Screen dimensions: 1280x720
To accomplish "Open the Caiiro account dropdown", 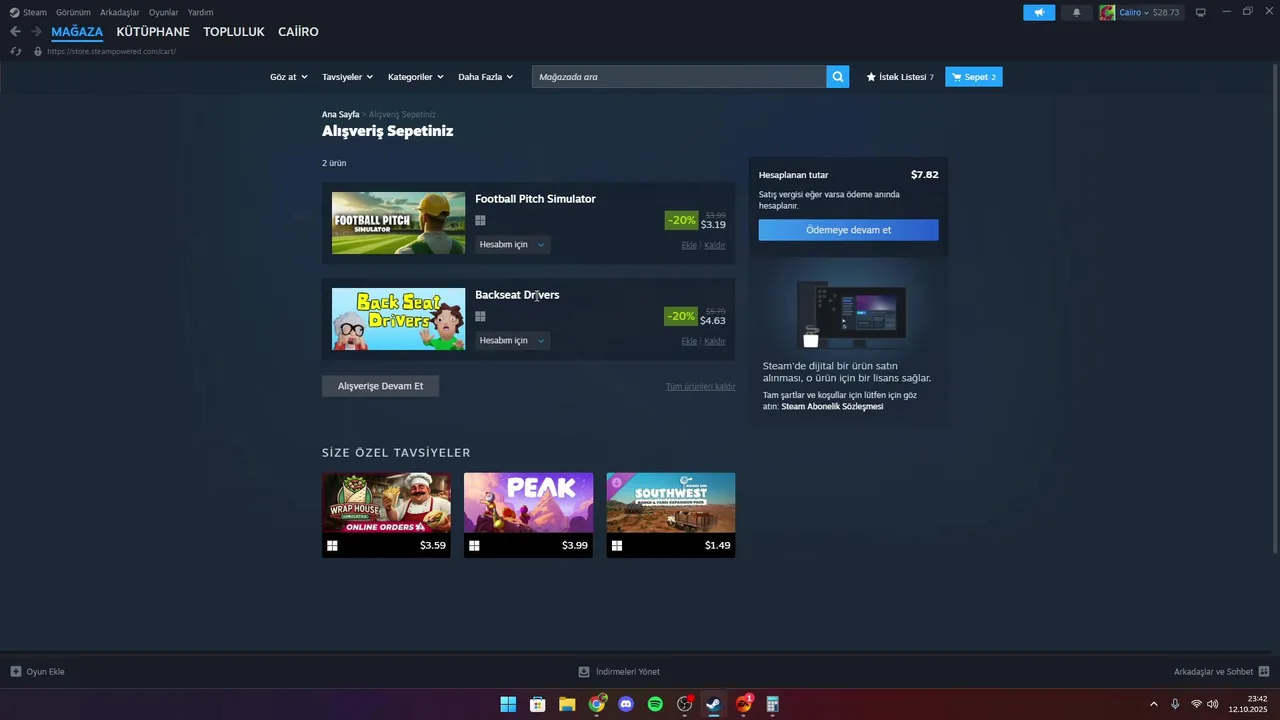I will (x=1142, y=13).
